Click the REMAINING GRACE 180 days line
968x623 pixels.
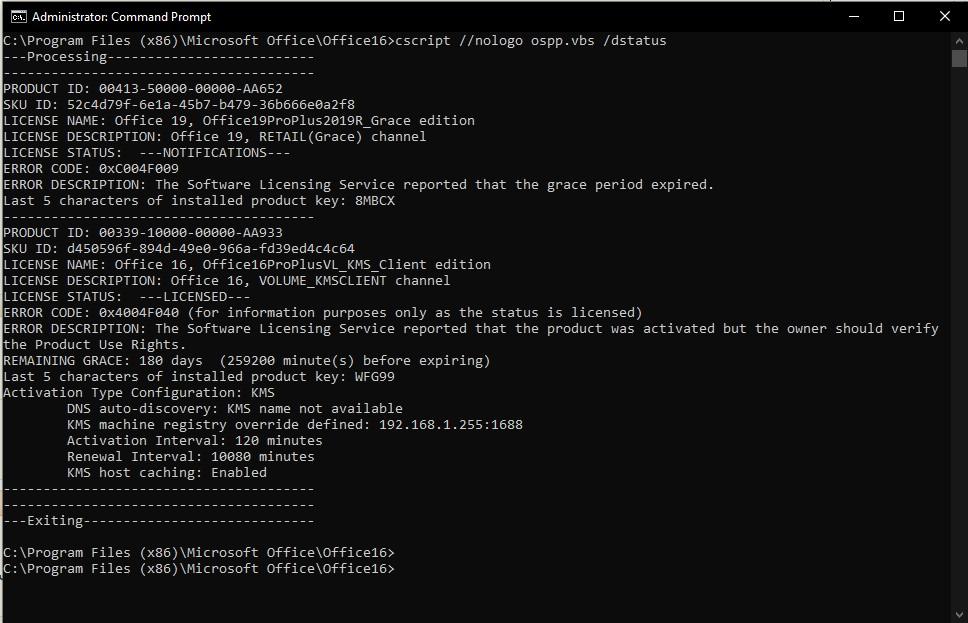coord(247,361)
